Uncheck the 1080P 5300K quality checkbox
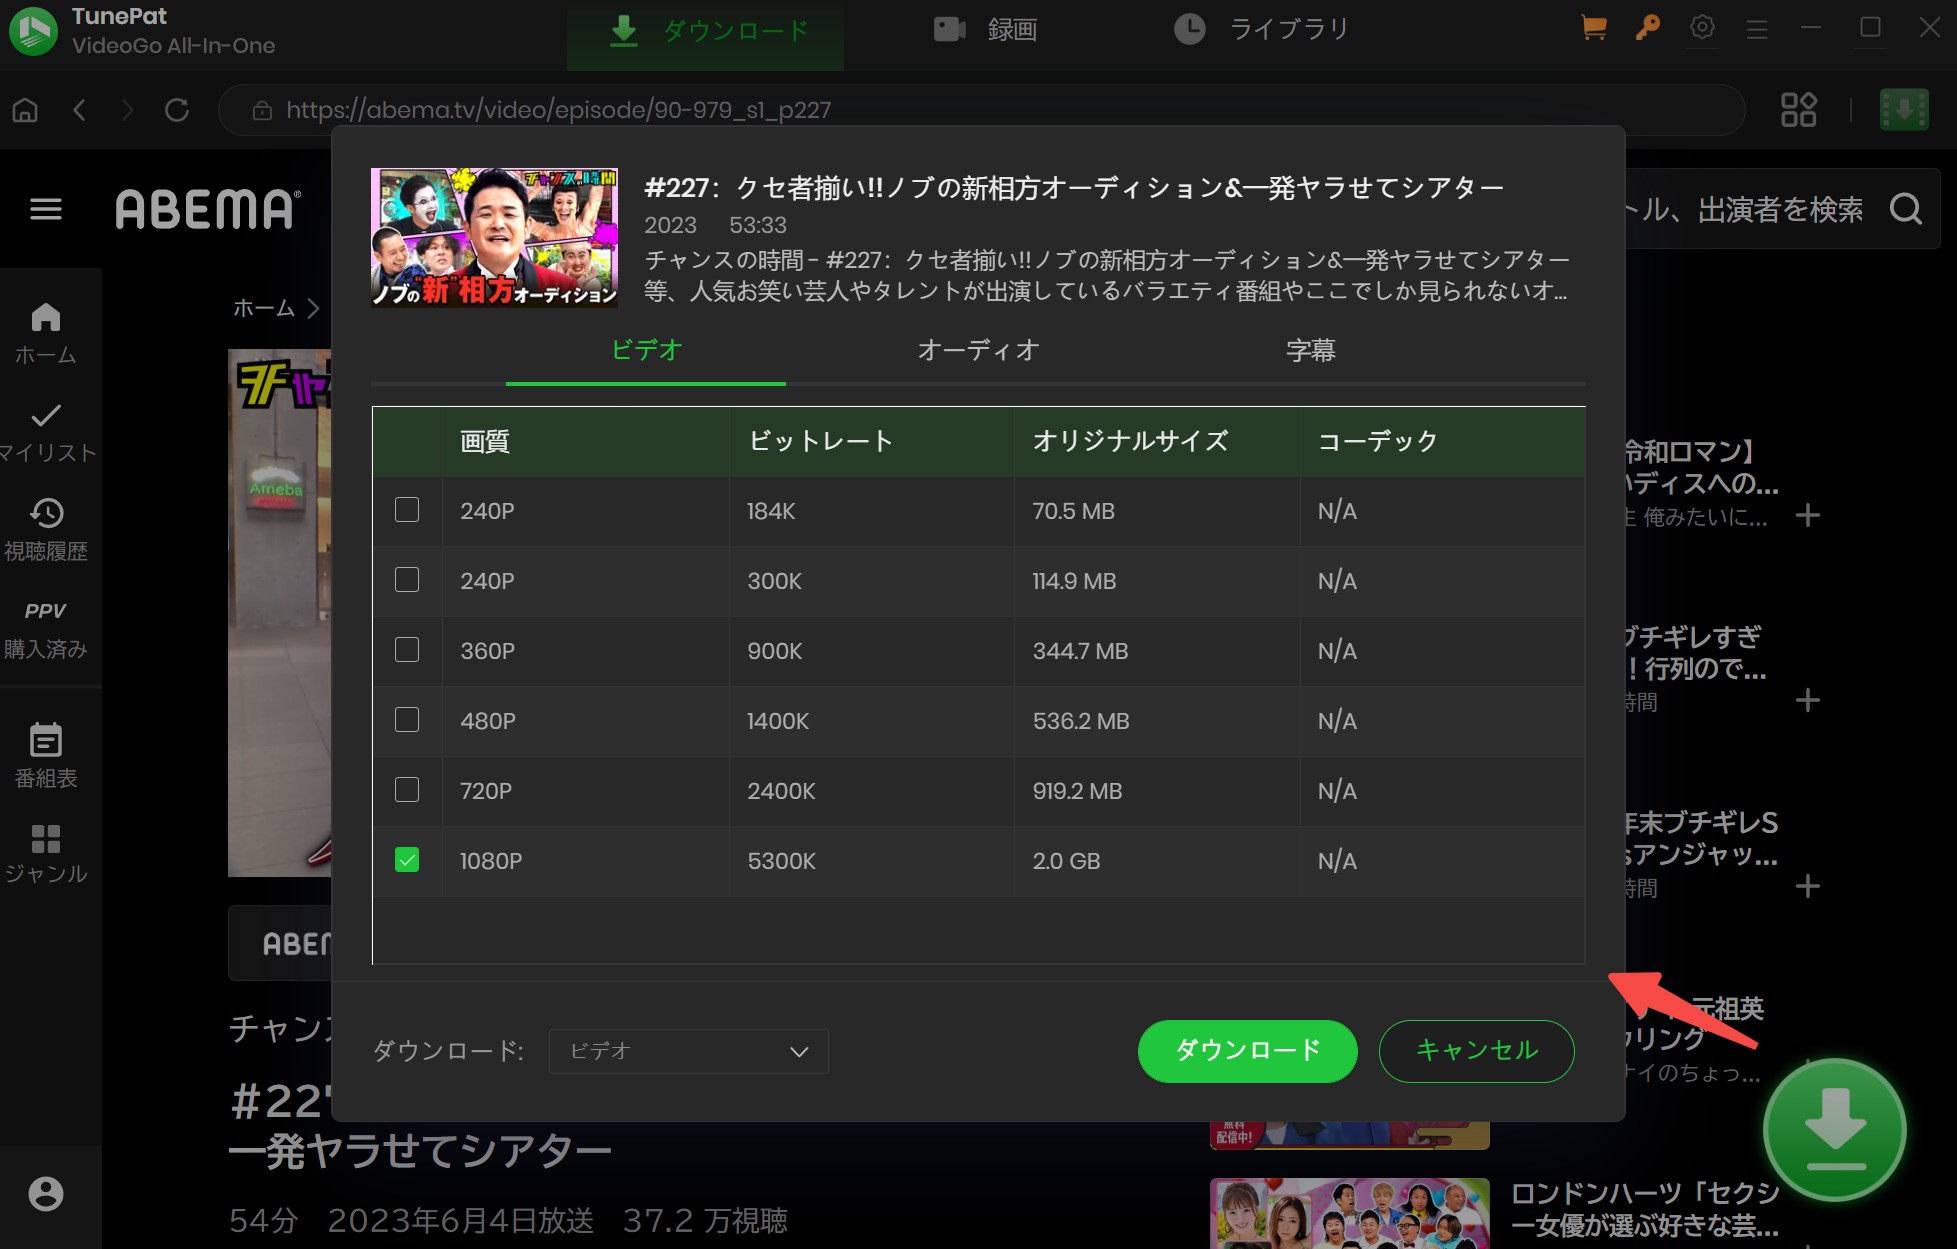1957x1249 pixels. click(x=407, y=860)
